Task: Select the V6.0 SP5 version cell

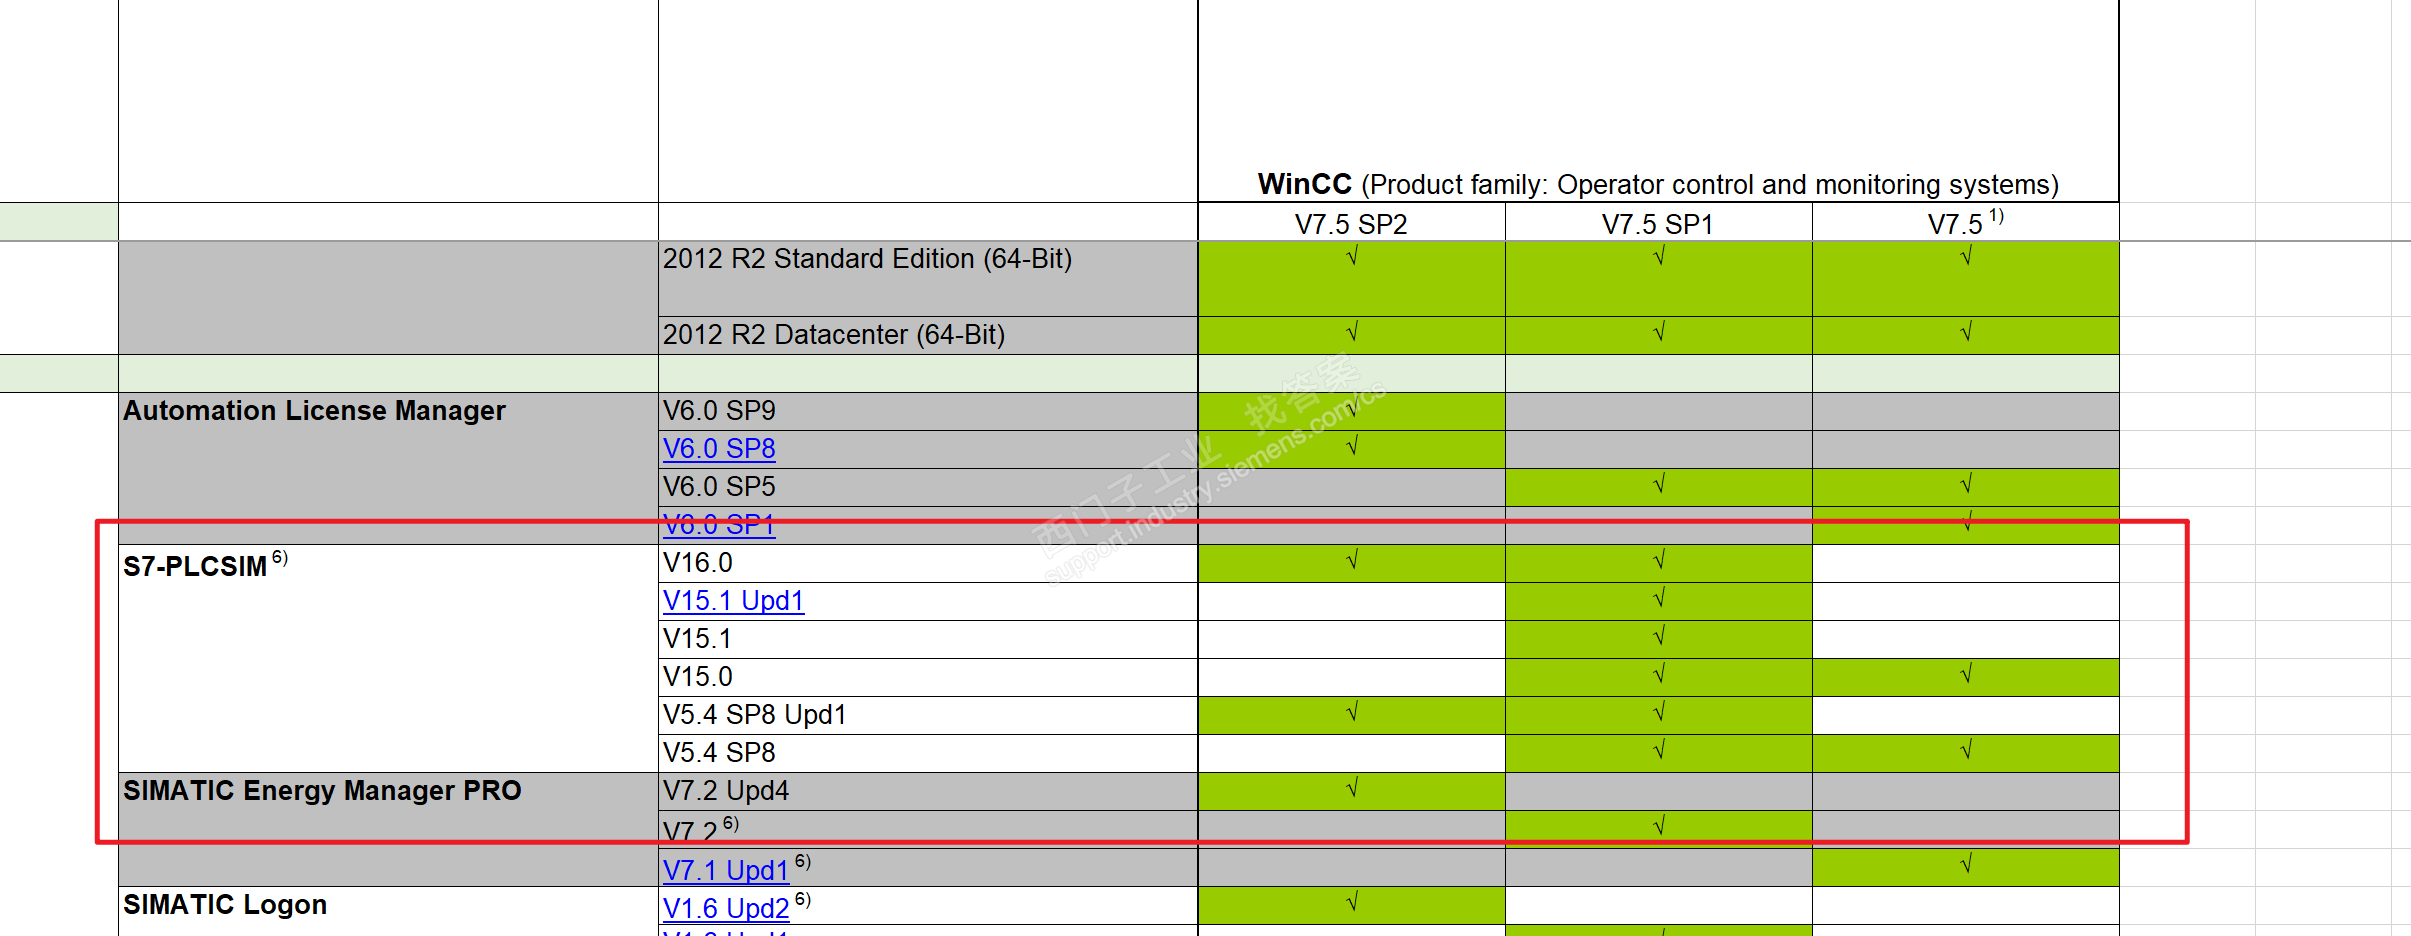Action: point(928,487)
